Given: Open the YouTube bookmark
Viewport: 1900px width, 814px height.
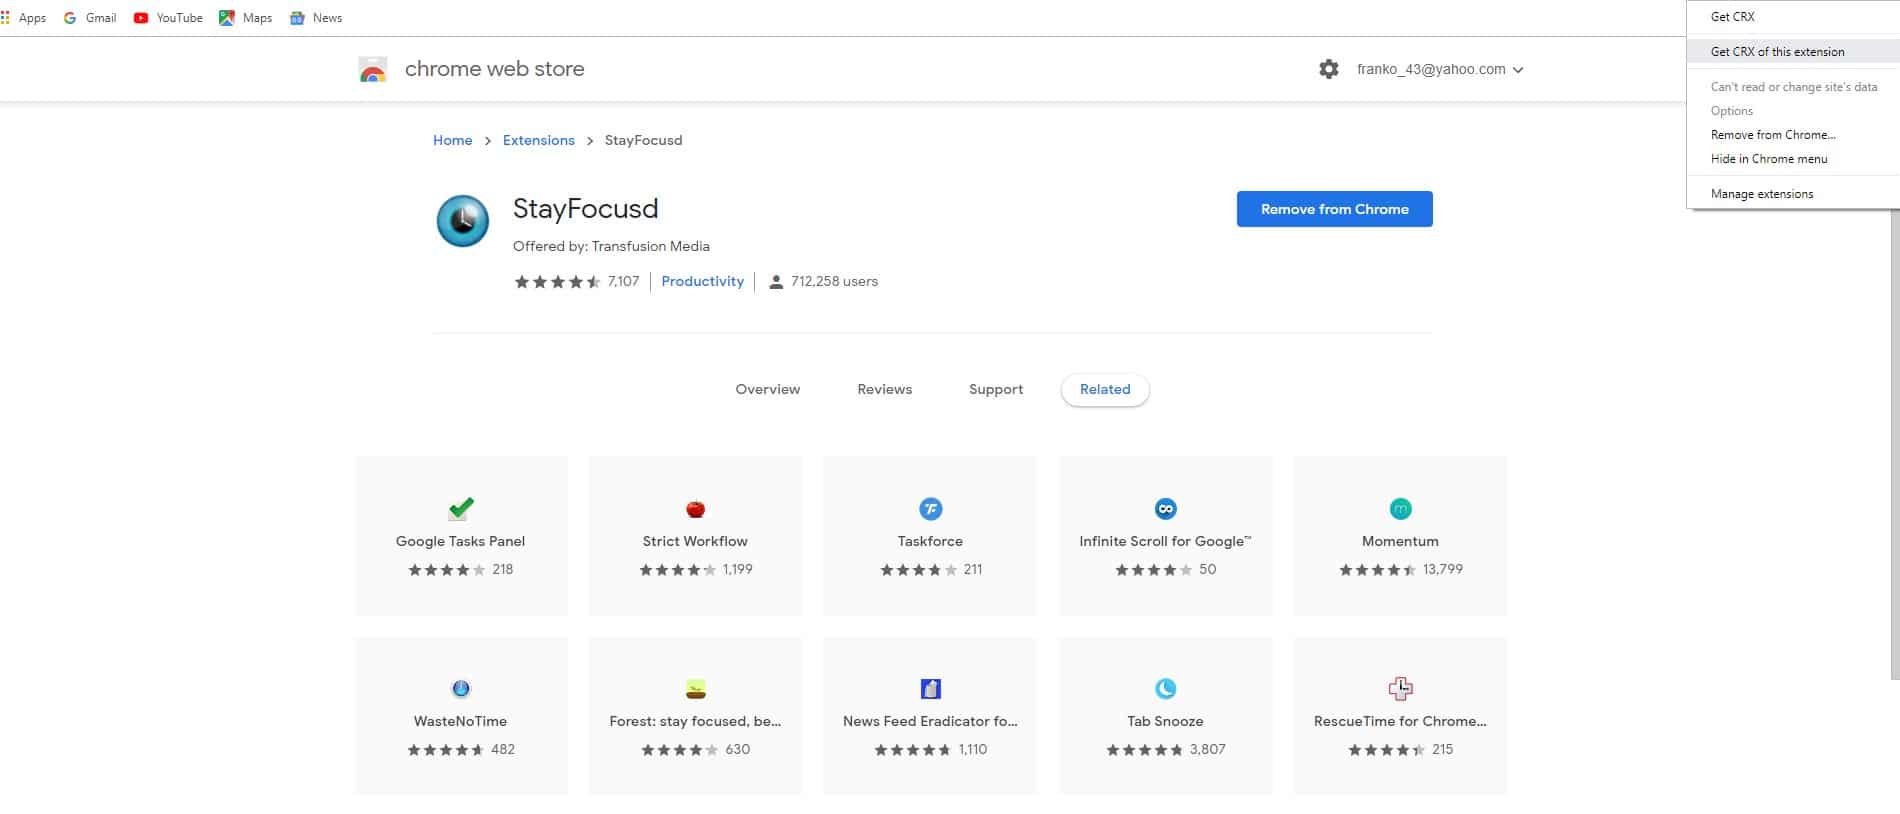Looking at the screenshot, I should (x=168, y=18).
